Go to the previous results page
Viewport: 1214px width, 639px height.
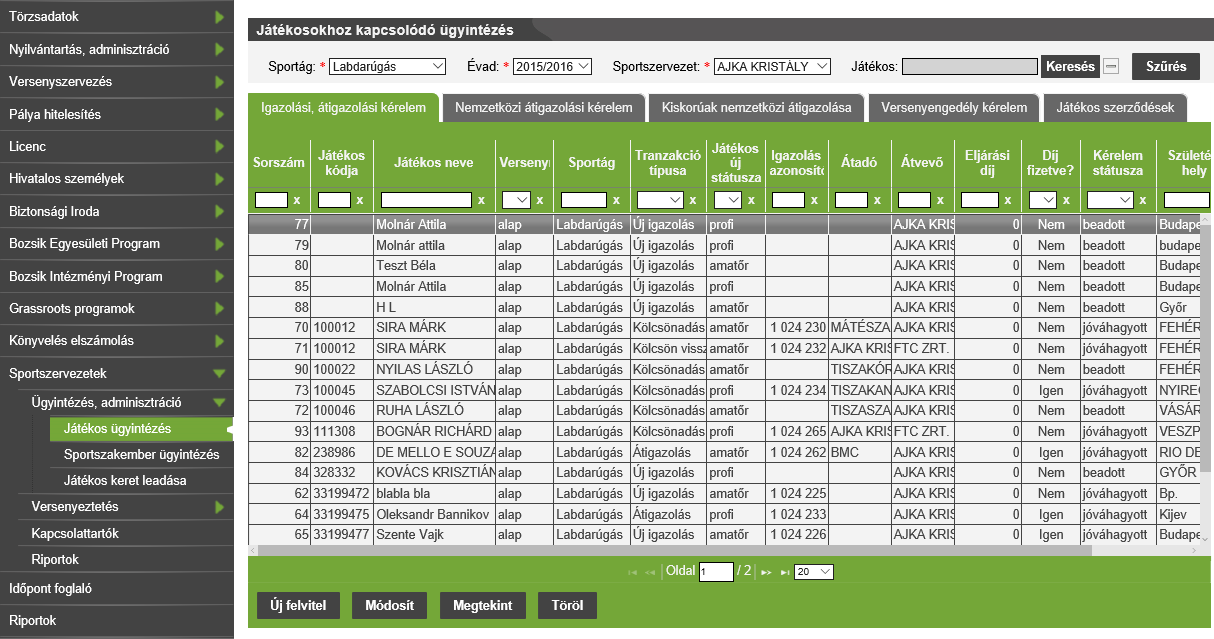click(x=650, y=572)
